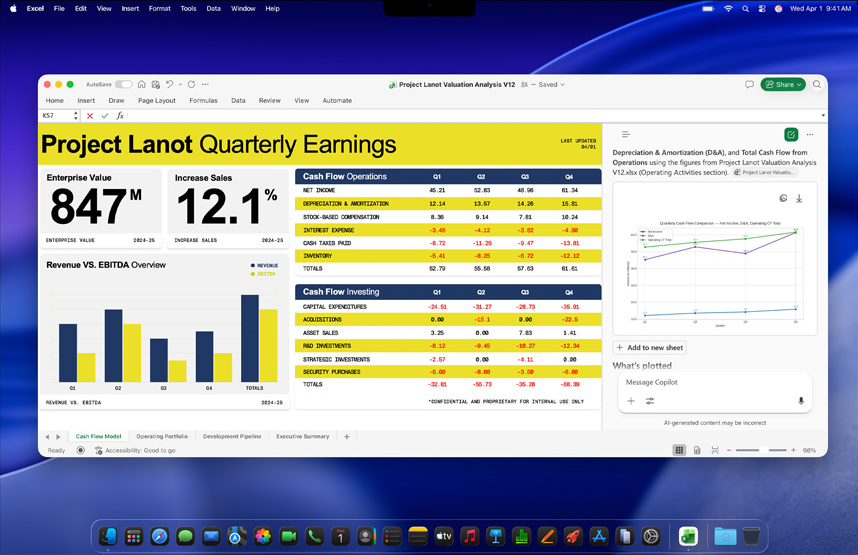The height and width of the screenshot is (555, 858).
Task: Click the Undo arrow icon
Action: [x=168, y=85]
